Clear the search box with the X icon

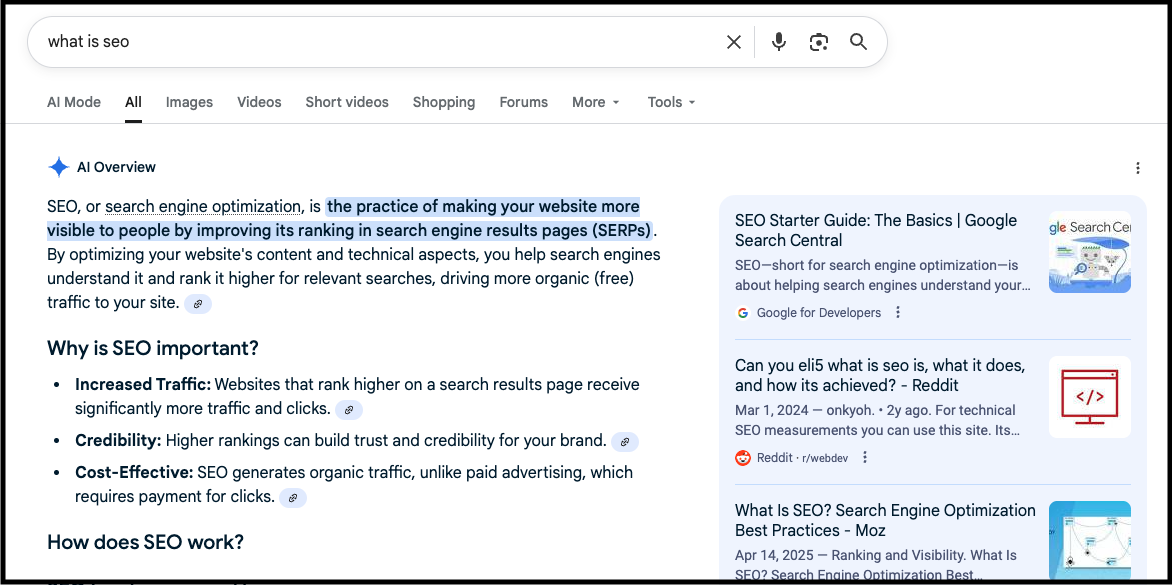point(733,42)
